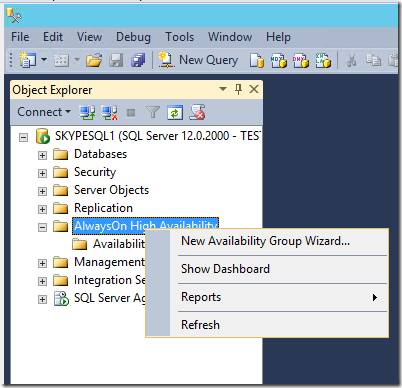Click the Copy icon in toolbar
The image size is (402, 388).
(373, 60)
